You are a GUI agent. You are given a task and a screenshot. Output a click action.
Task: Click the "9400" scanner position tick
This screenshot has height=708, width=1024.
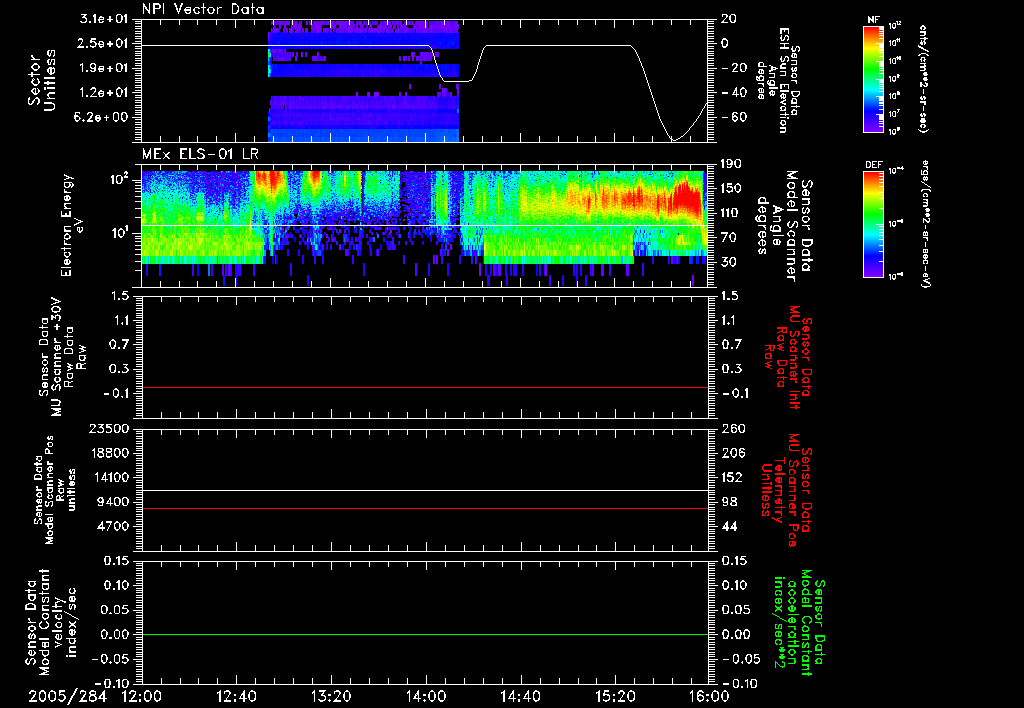(112, 502)
